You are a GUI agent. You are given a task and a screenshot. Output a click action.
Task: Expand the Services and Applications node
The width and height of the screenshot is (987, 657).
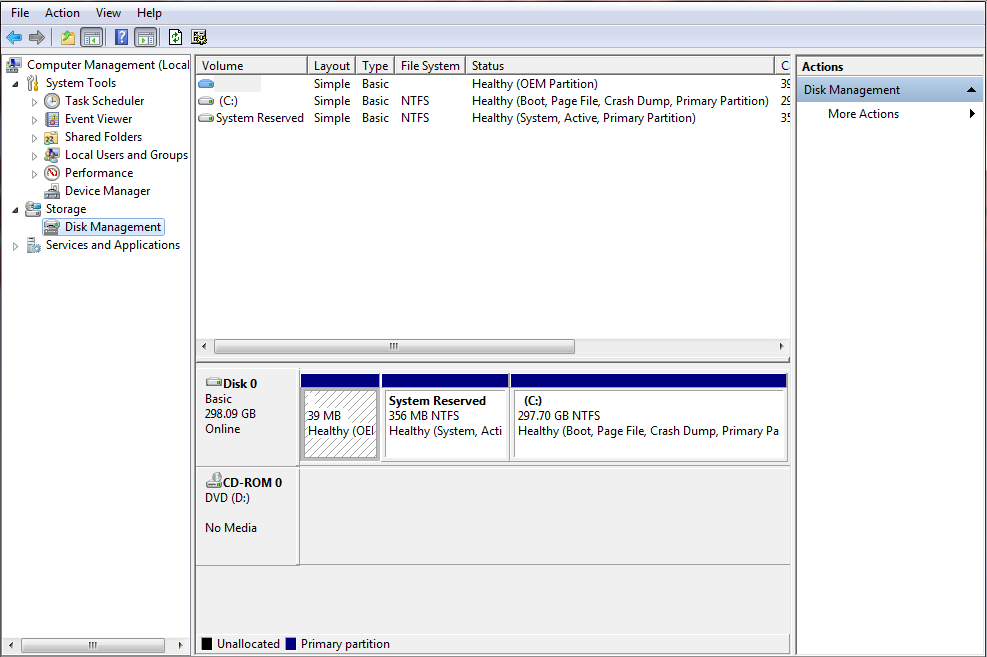pos(15,245)
